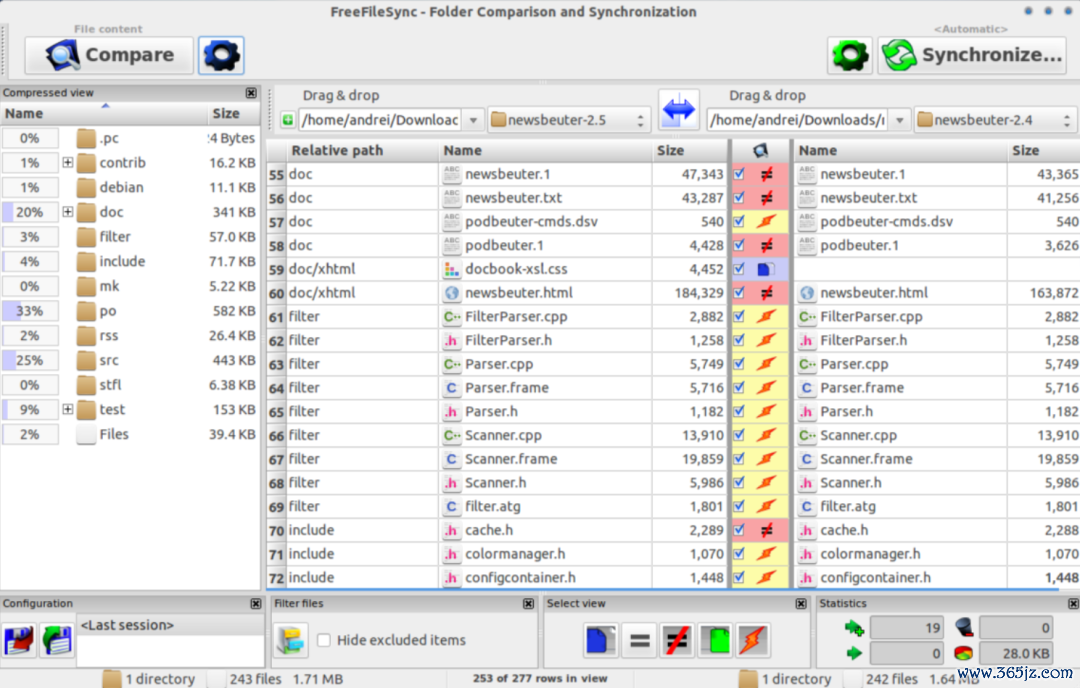Open synchronization settings green gear

[850, 55]
